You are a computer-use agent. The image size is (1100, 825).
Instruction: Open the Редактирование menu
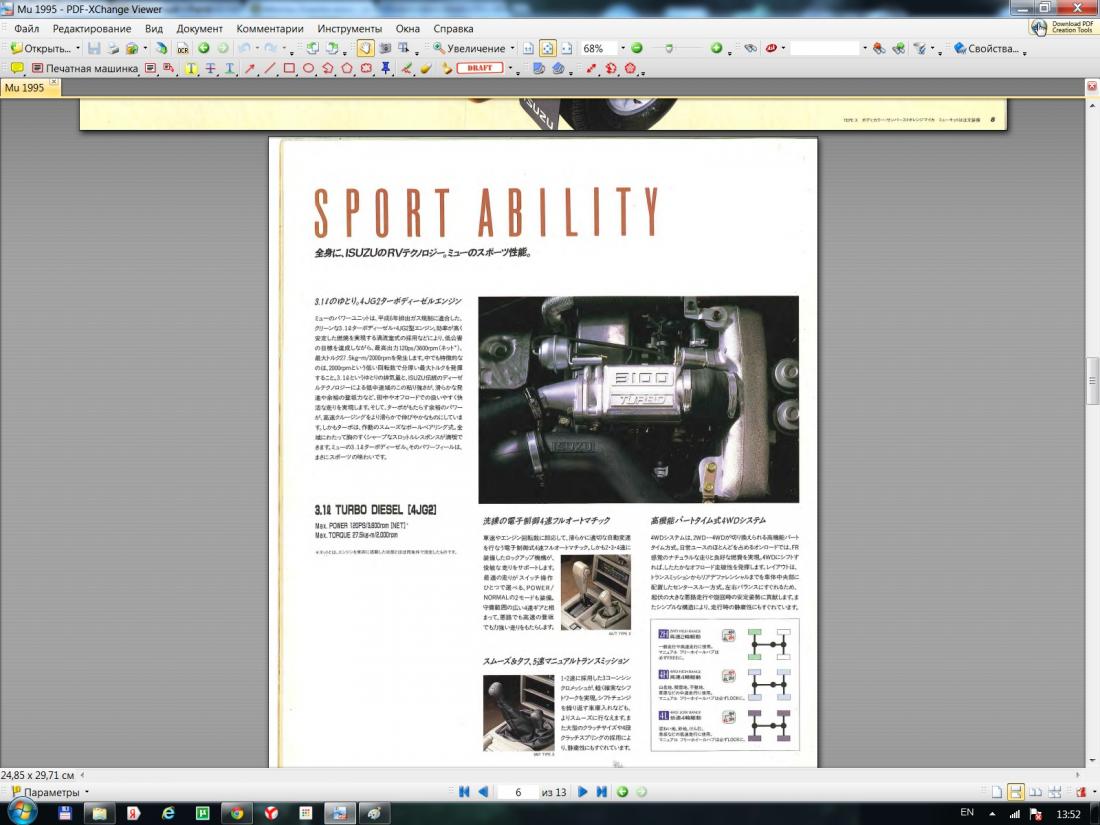(92, 29)
